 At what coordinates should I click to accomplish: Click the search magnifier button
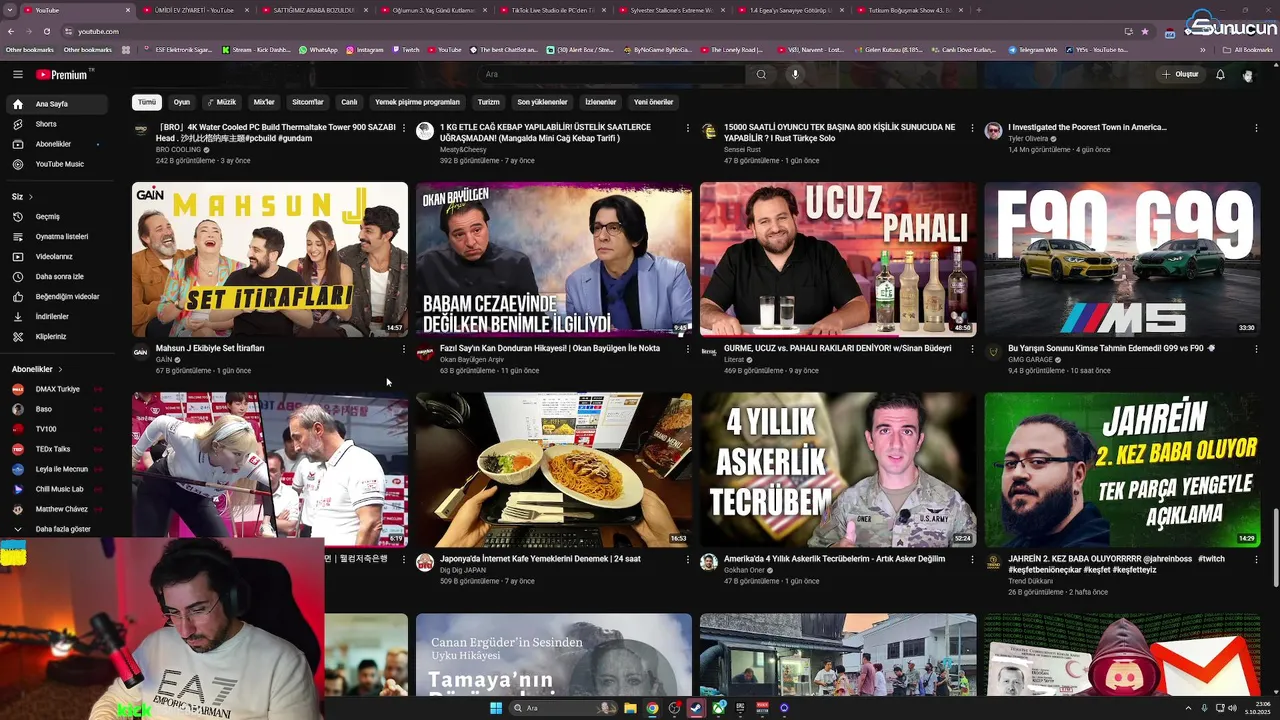click(x=761, y=74)
